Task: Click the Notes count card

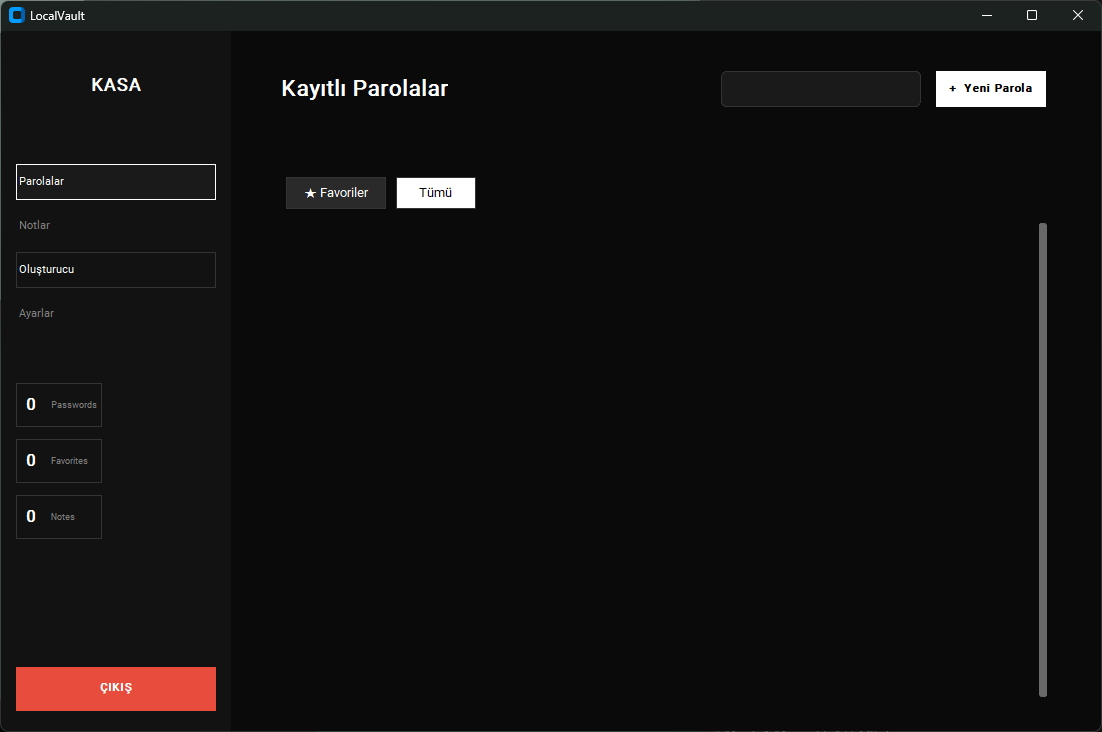Action: coord(59,517)
